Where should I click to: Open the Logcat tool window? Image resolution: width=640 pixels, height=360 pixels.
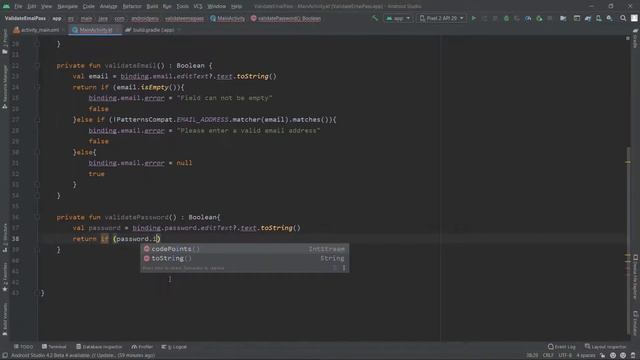pos(174,347)
